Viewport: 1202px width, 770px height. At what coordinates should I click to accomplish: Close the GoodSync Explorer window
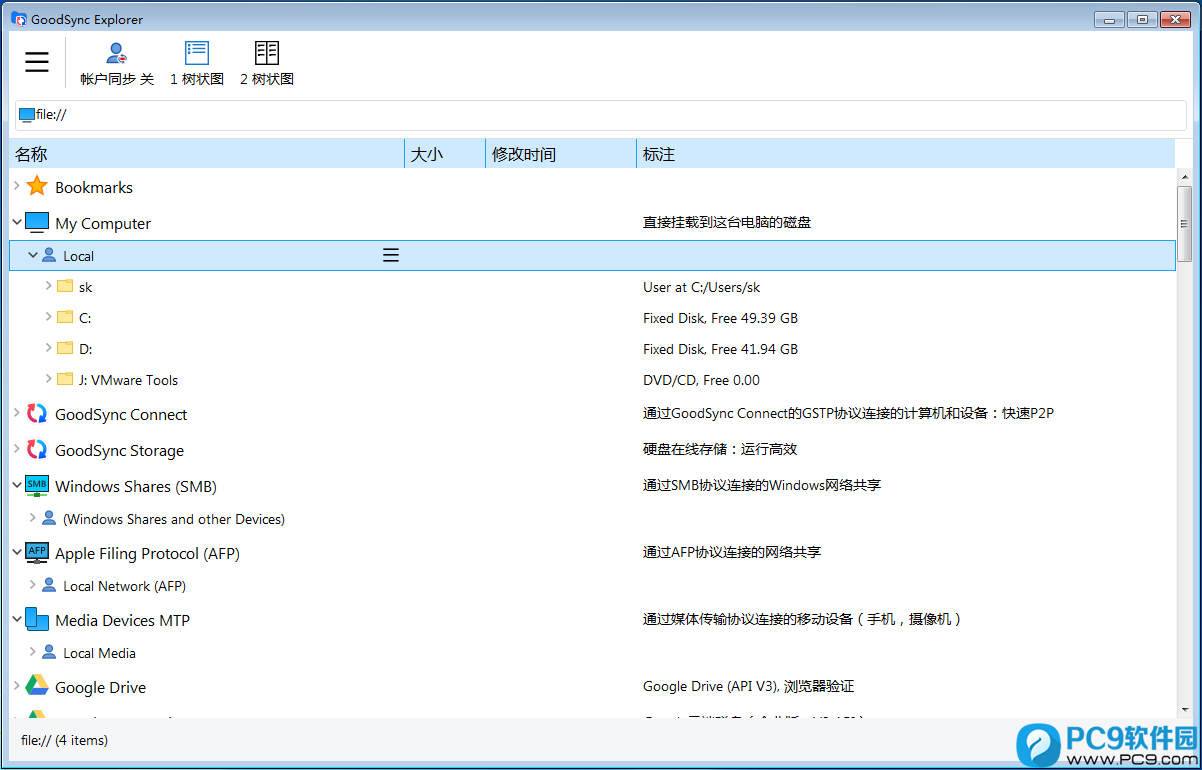(x=1174, y=19)
